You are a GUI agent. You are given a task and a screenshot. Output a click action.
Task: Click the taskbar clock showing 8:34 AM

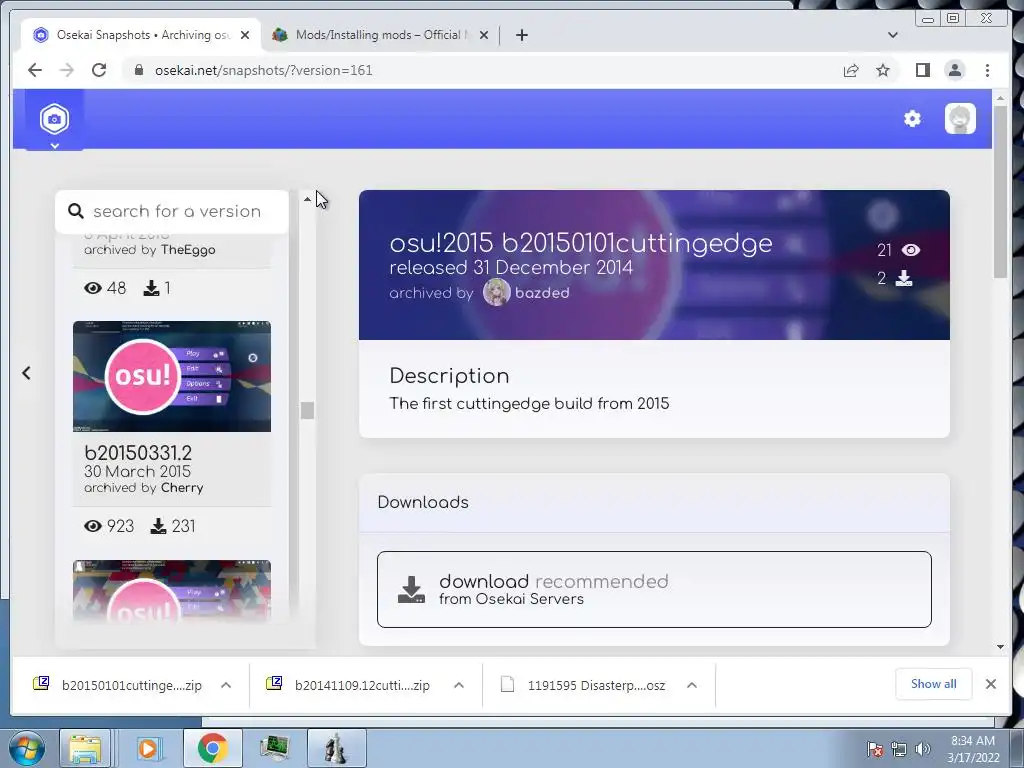tap(973, 749)
